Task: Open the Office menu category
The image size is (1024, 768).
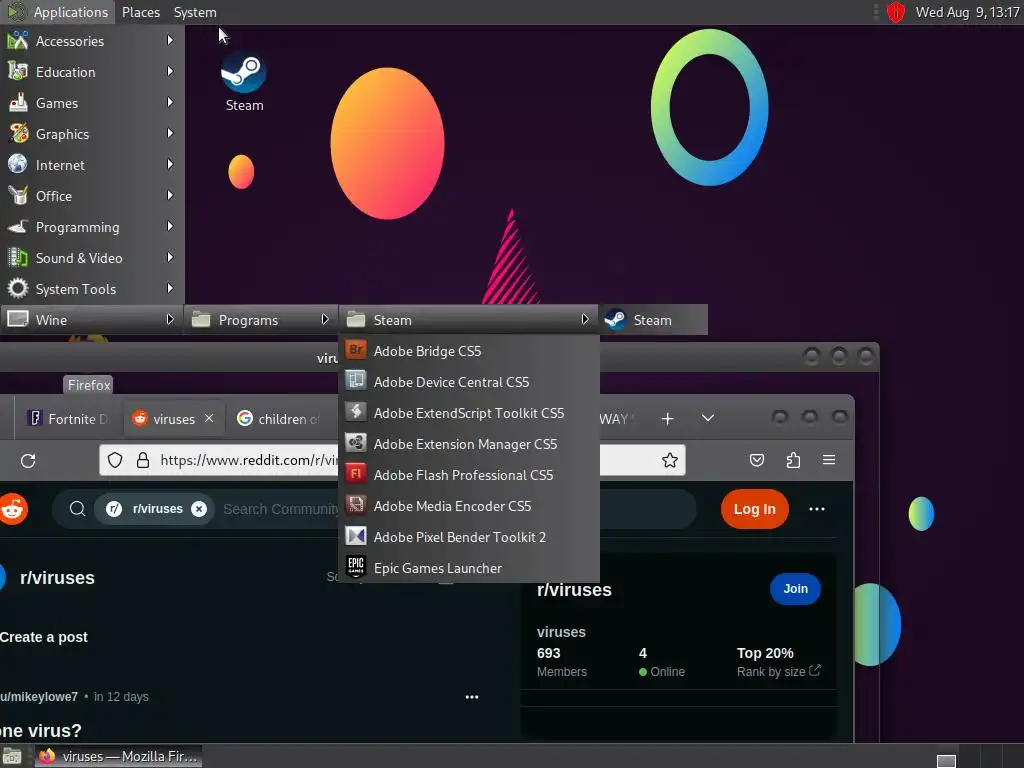Action: 92,196
